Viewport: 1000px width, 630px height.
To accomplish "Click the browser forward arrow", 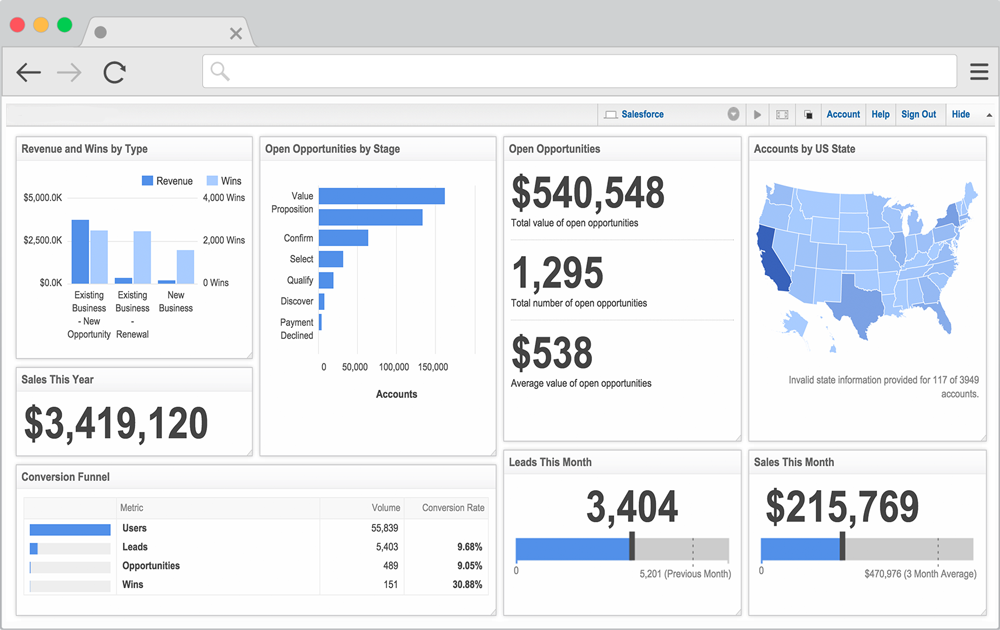I will (69, 72).
